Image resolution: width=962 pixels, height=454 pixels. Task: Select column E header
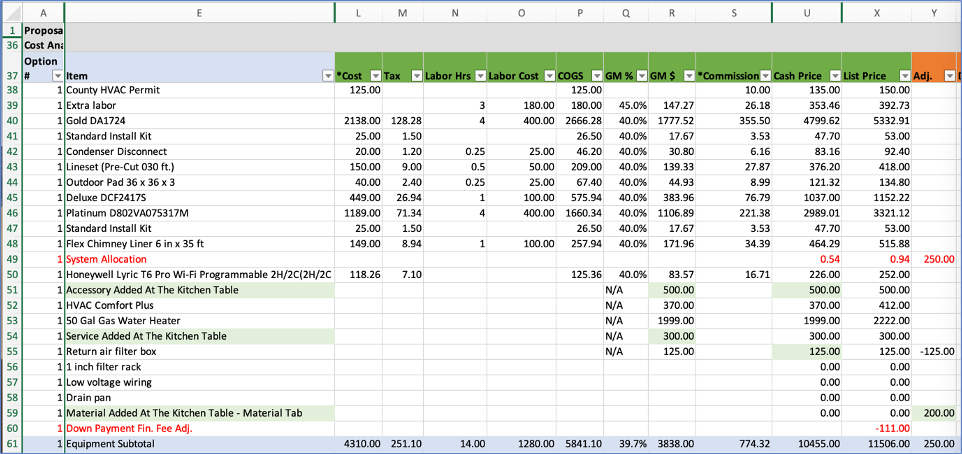(x=199, y=12)
